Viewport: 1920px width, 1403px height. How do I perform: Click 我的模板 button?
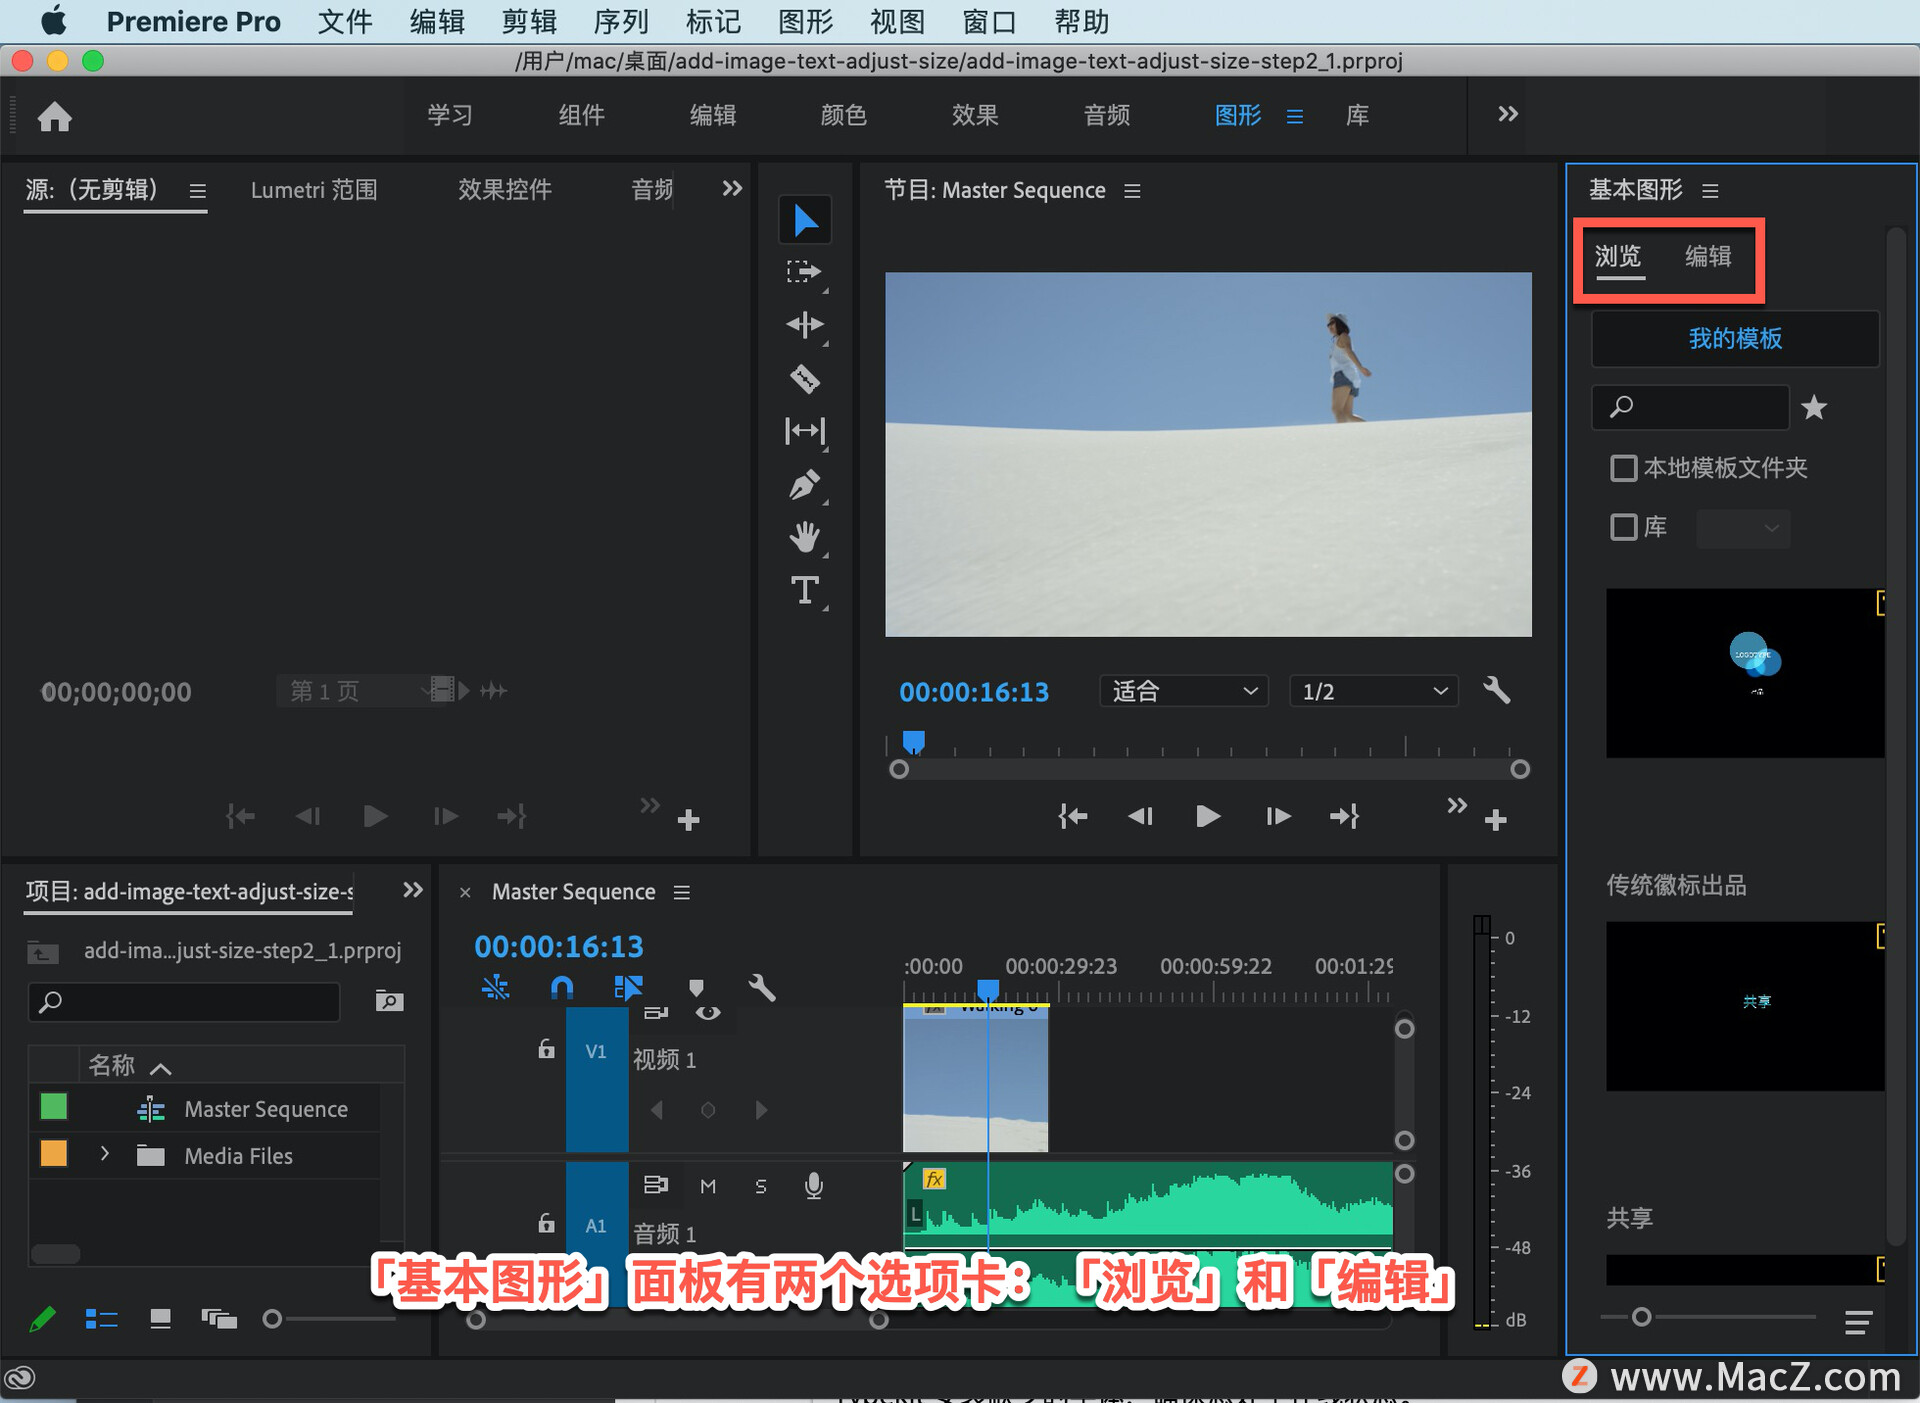click(x=1735, y=338)
